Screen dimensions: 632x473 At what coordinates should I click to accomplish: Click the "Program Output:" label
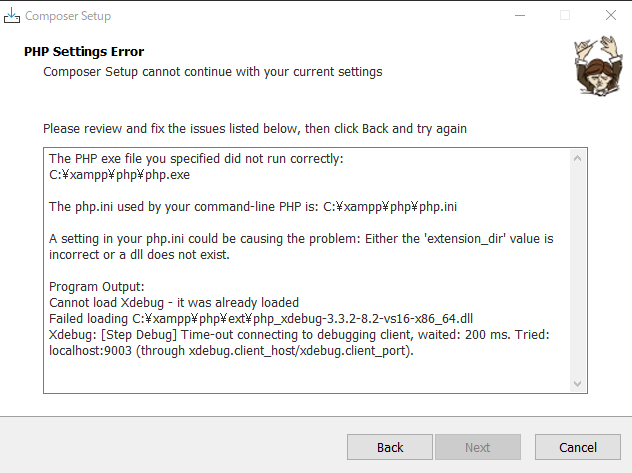(x=95, y=286)
